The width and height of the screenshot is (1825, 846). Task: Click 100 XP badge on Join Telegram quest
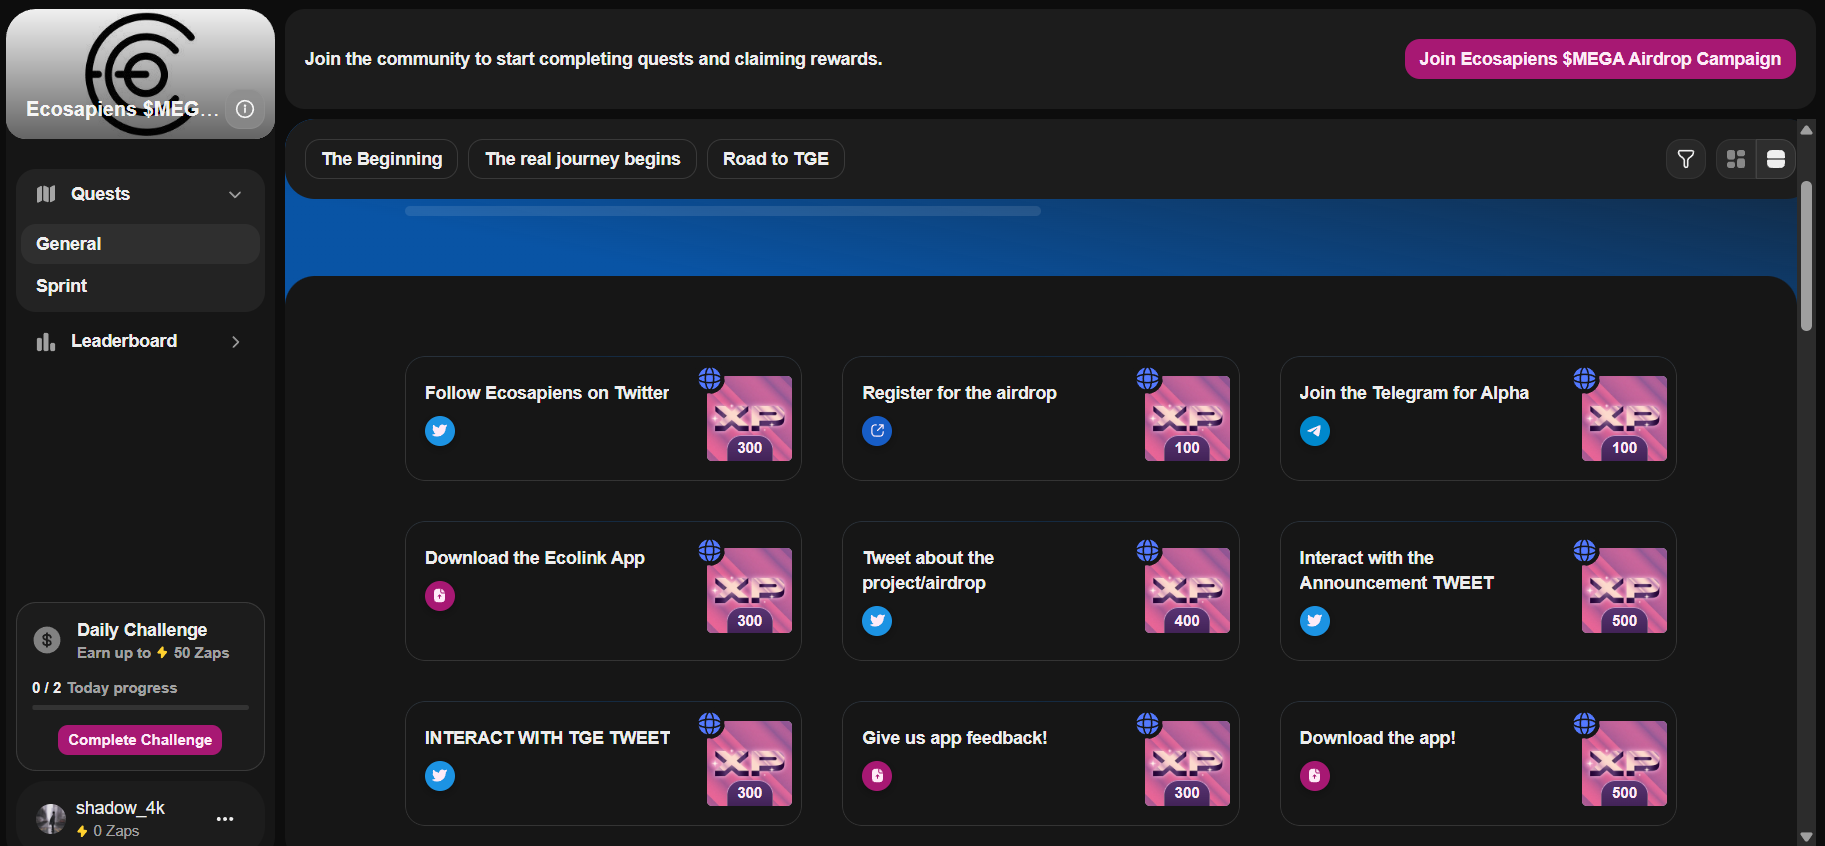(x=1624, y=418)
